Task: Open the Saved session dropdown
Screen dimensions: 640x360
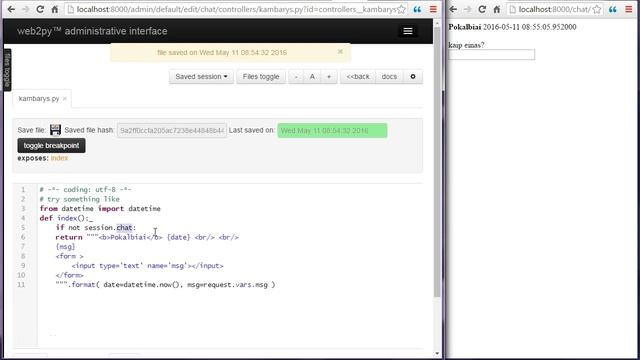Action: [x=201, y=76]
